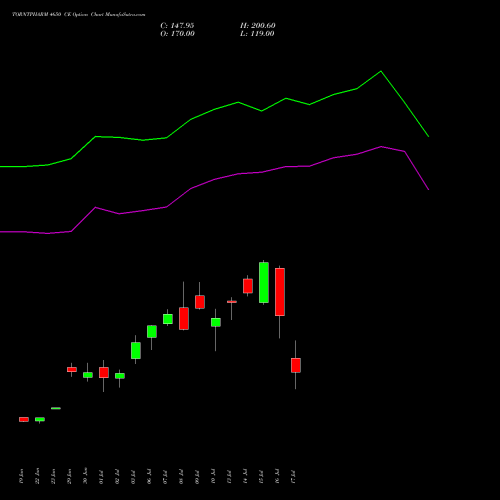Select the high value H: 200.60

(x=258, y=26)
